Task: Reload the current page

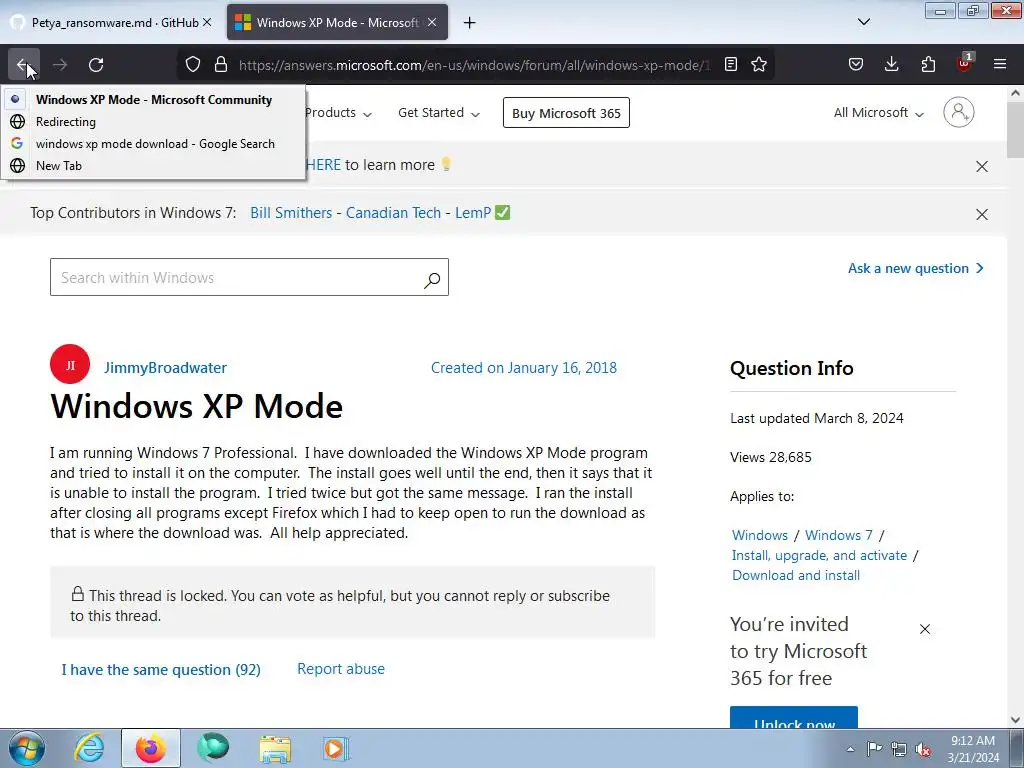Action: click(x=96, y=65)
